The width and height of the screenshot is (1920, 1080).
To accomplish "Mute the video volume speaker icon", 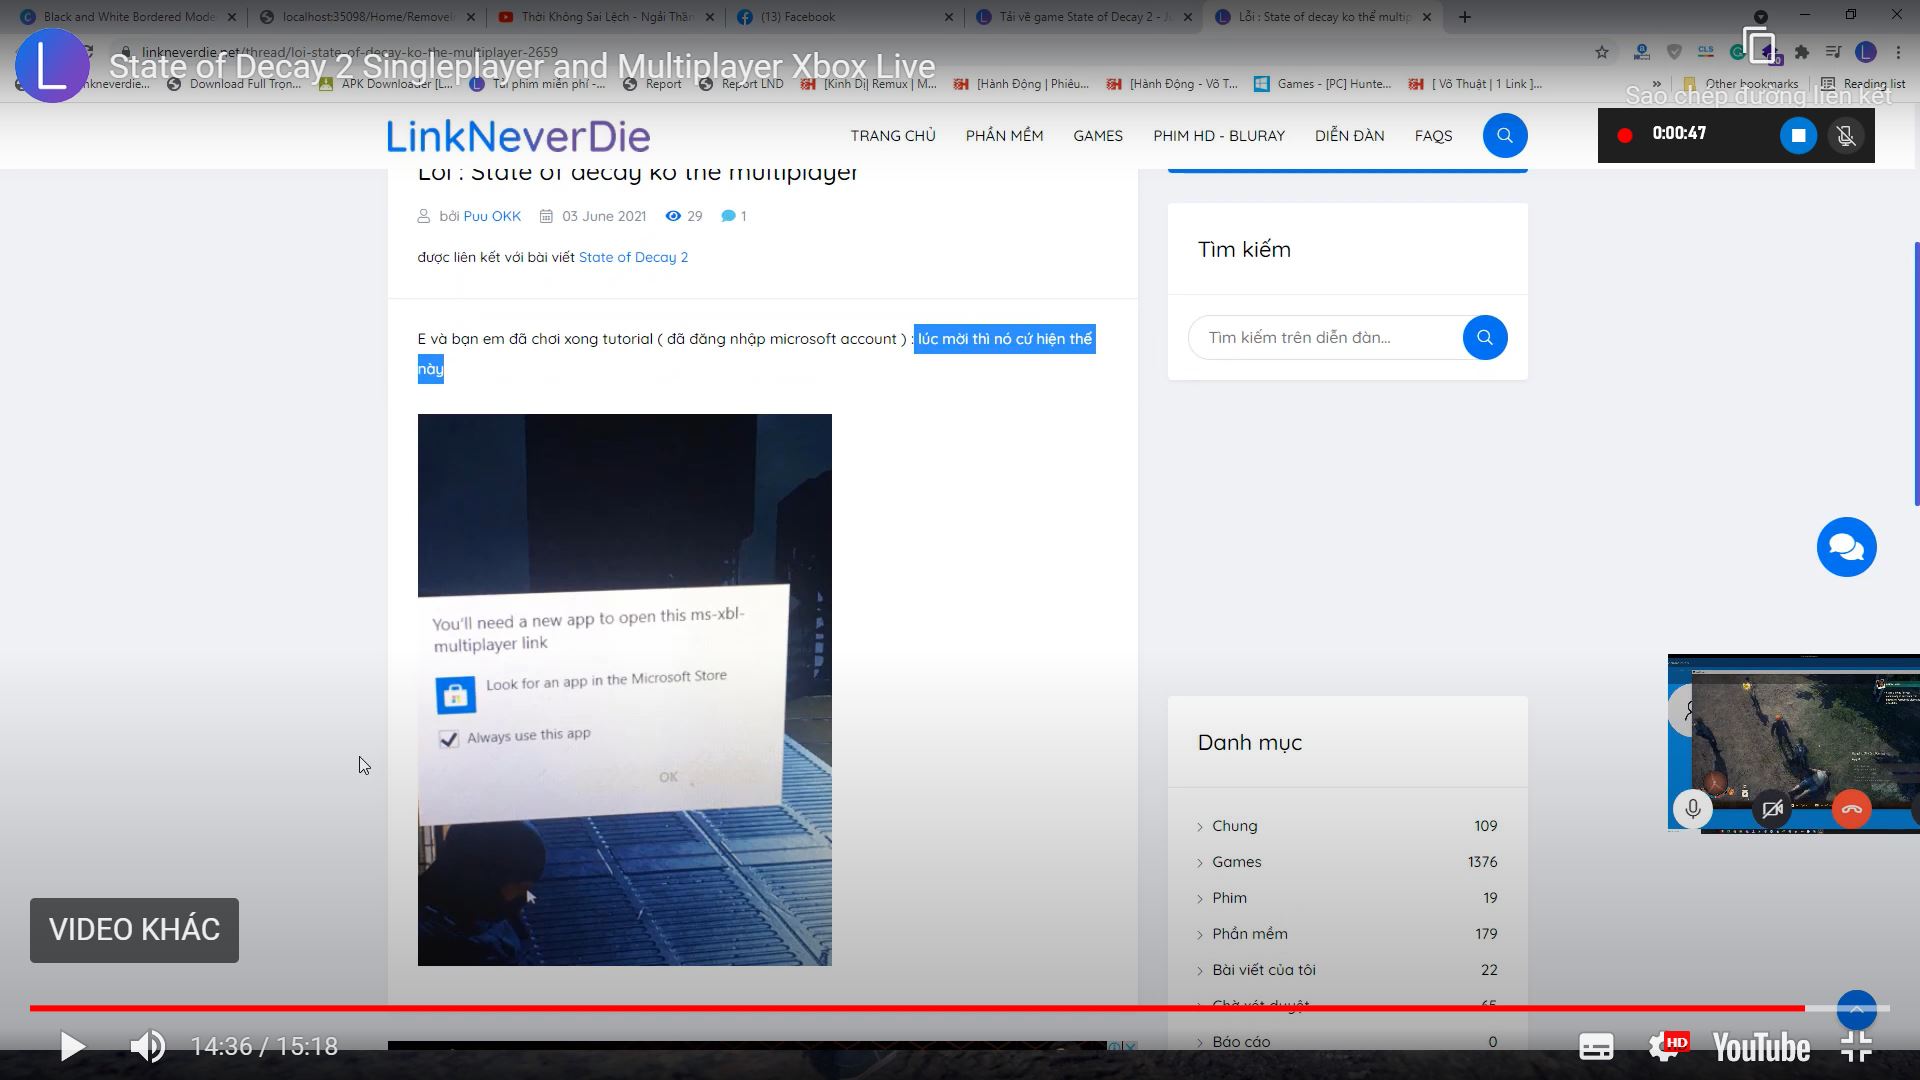I will [x=148, y=1047].
